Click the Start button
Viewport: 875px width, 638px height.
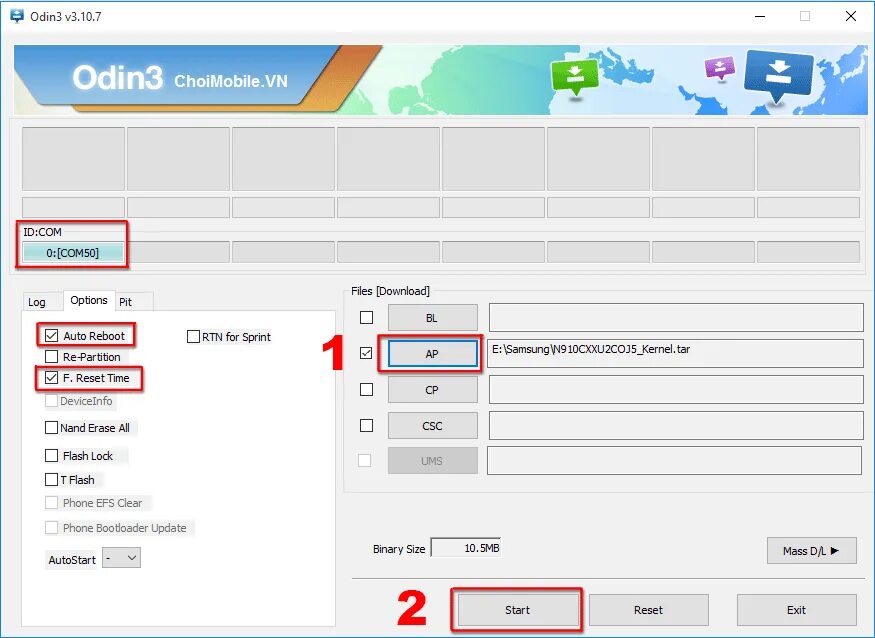point(517,610)
